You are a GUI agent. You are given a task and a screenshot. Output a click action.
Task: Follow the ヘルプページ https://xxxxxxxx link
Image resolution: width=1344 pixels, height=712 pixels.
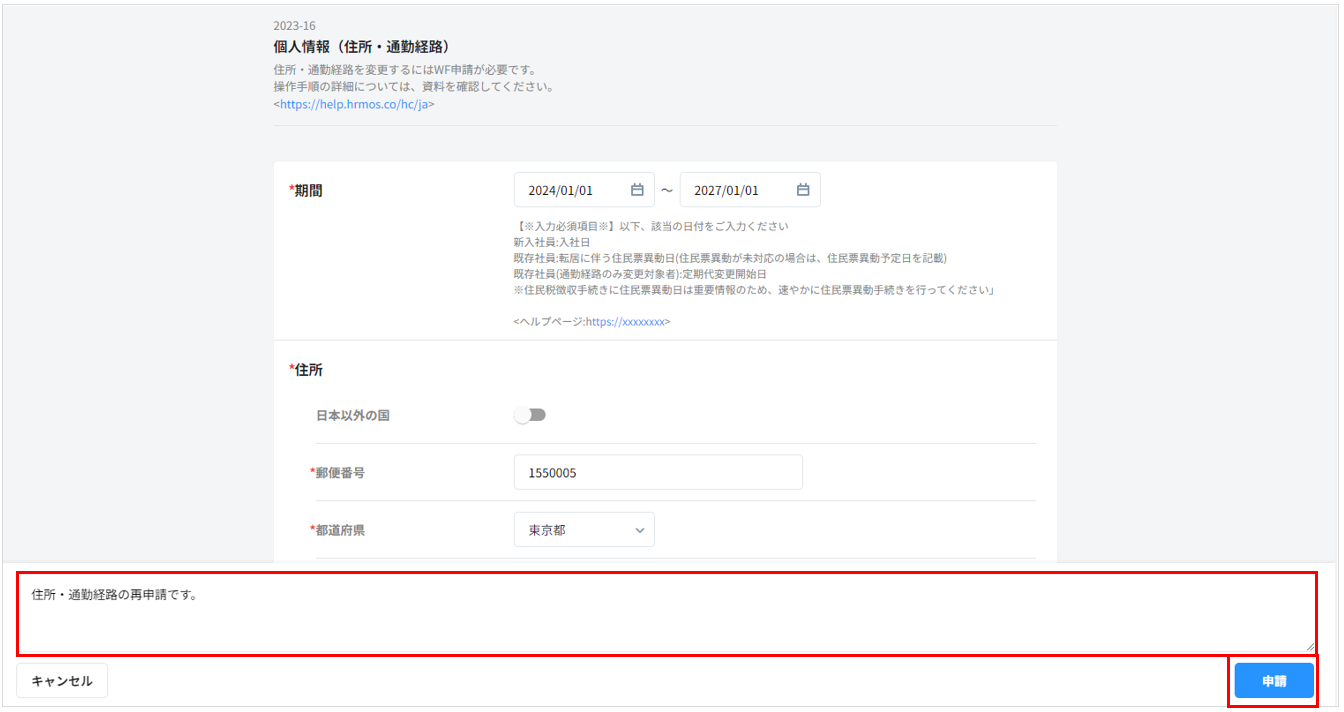coord(625,322)
